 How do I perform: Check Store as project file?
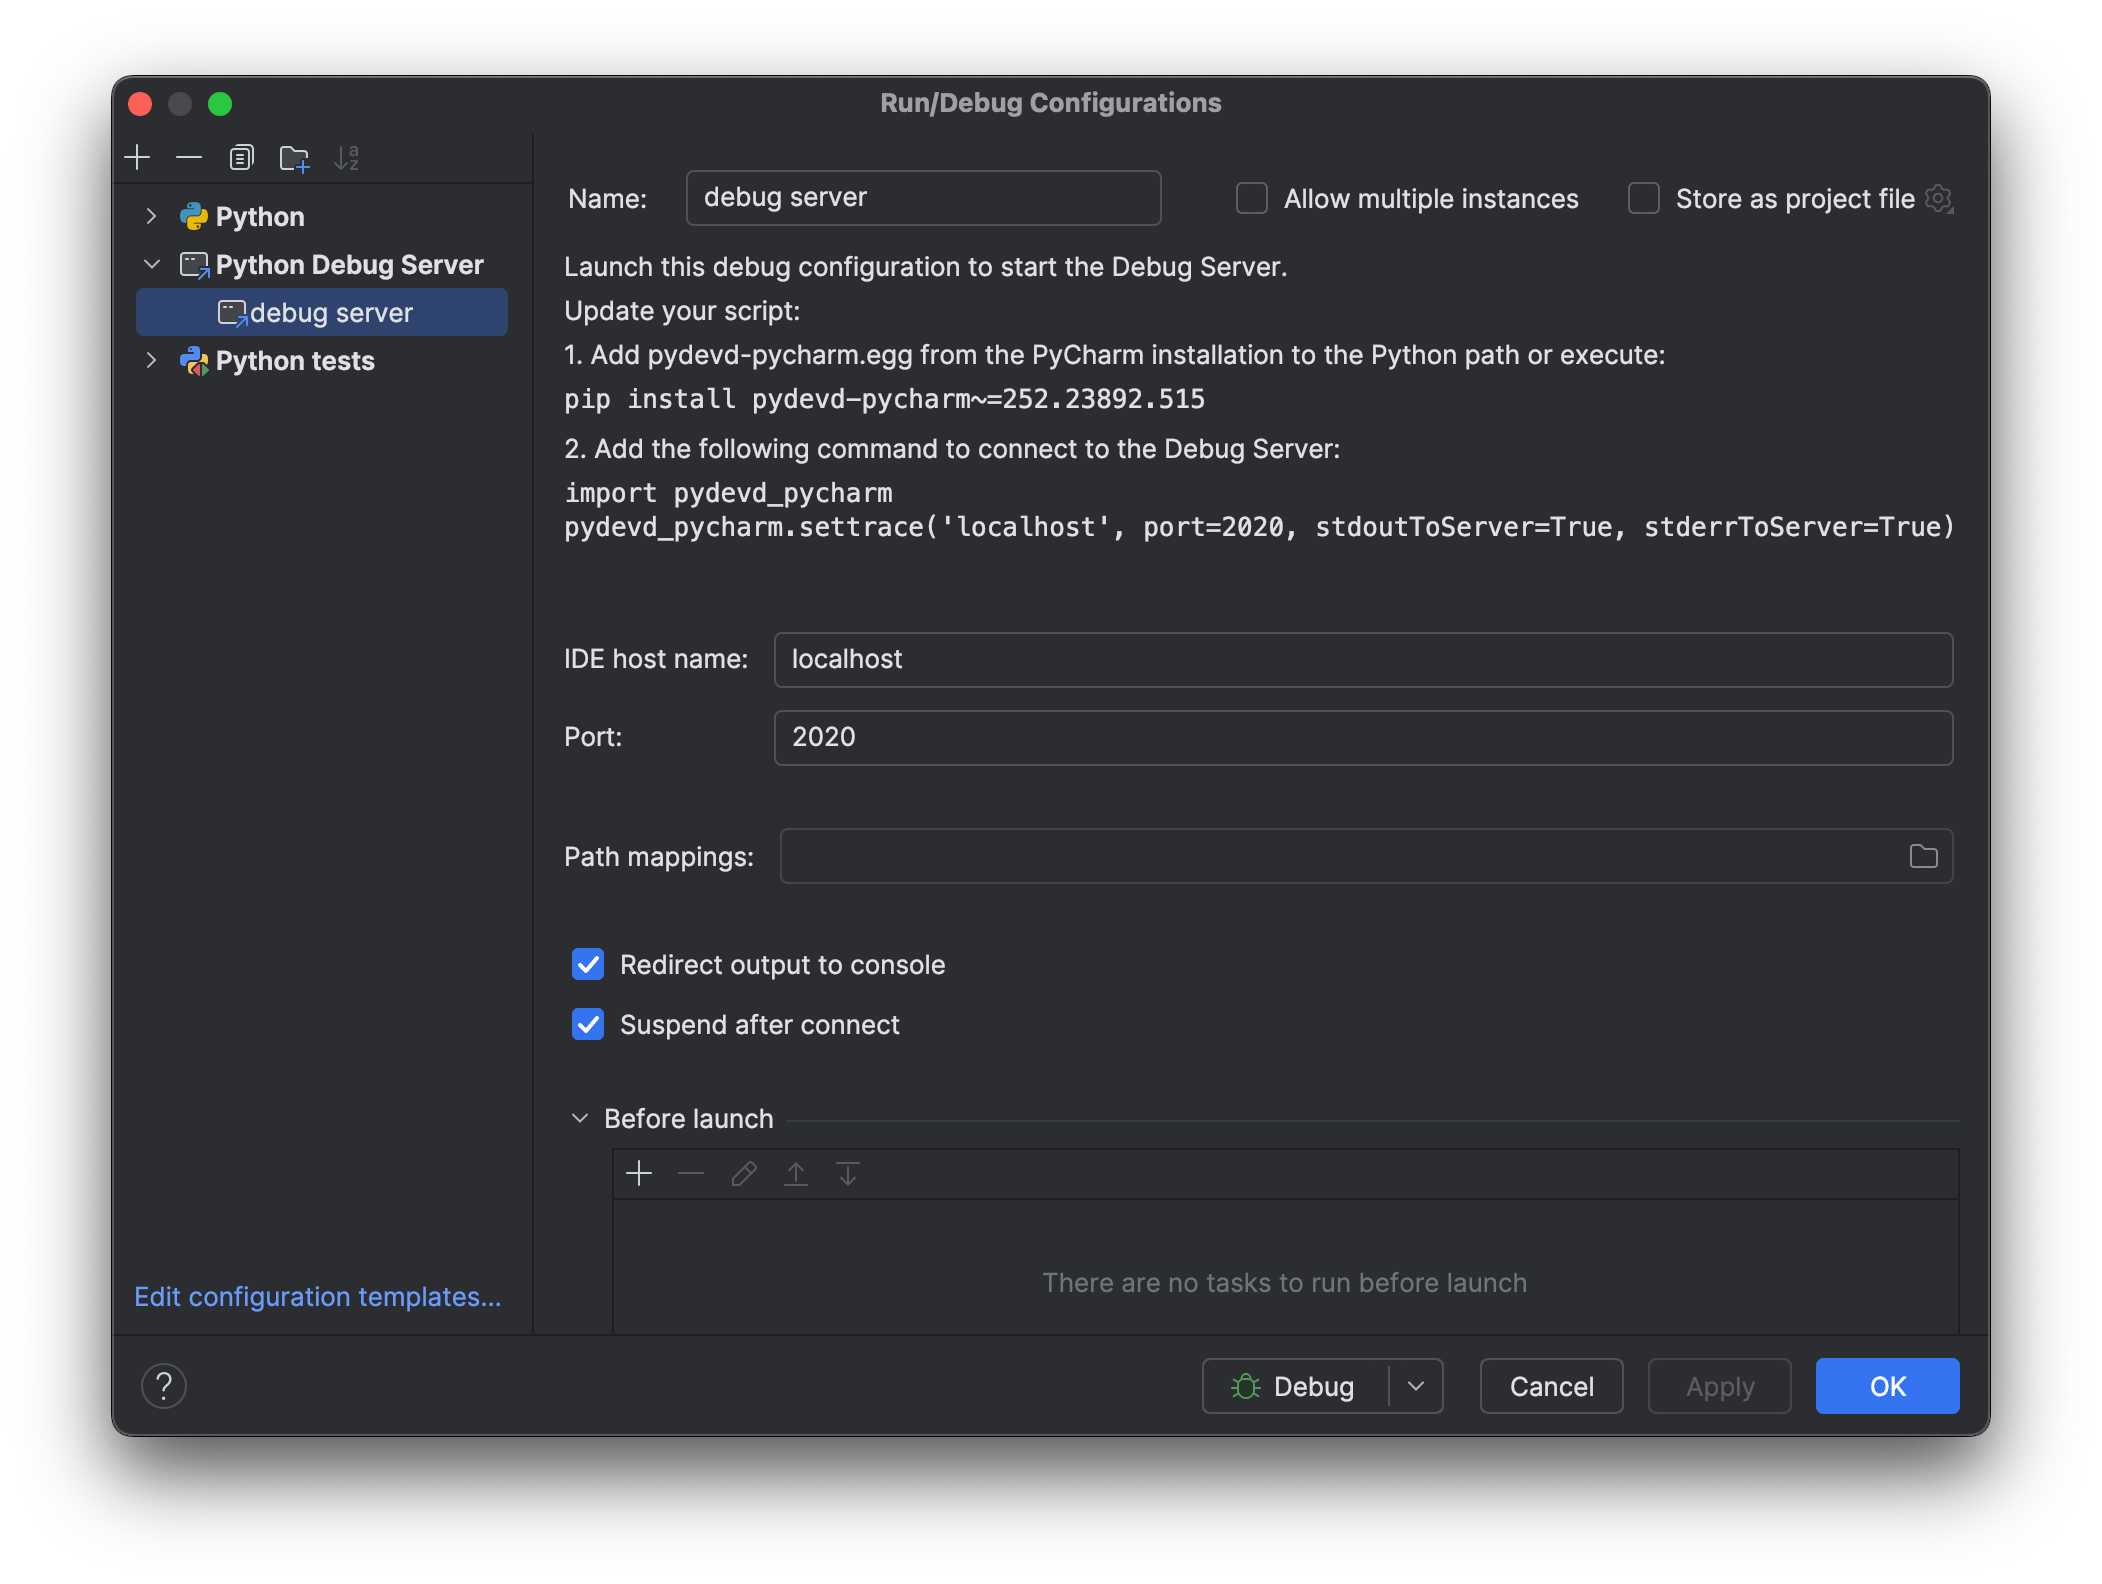point(1644,199)
